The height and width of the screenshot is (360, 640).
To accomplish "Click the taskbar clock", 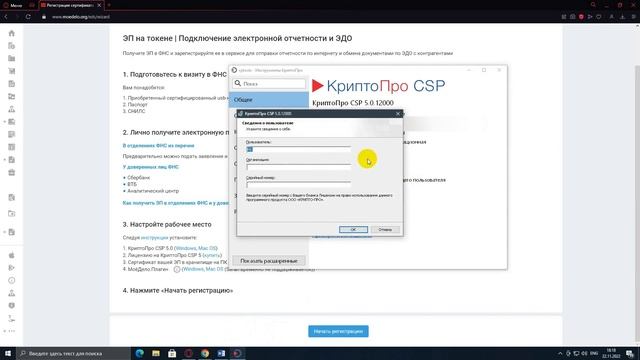I will tap(611, 353).
